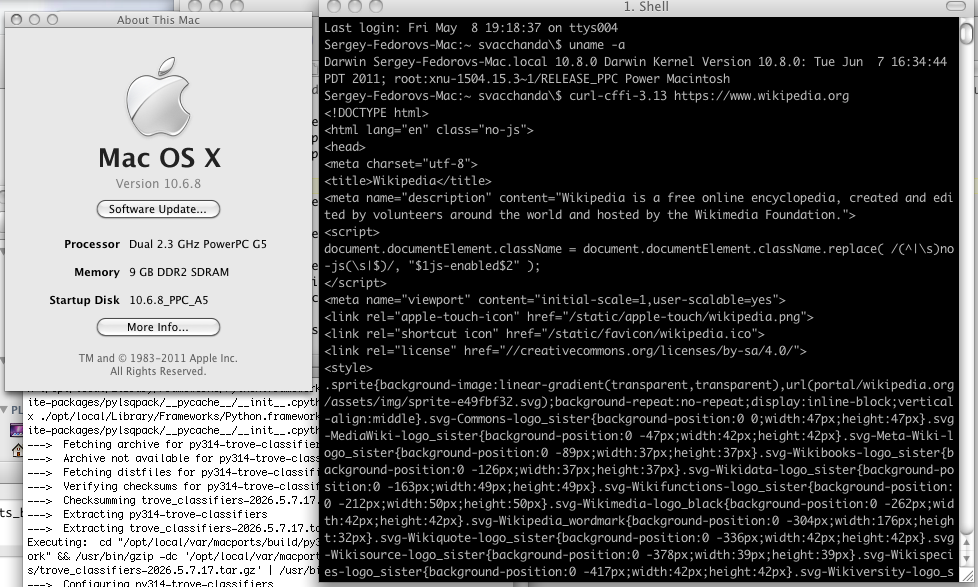The image size is (978, 587).
Task: Click '---> Configuring py314-trove-classifiers' line
Action: [150, 583]
